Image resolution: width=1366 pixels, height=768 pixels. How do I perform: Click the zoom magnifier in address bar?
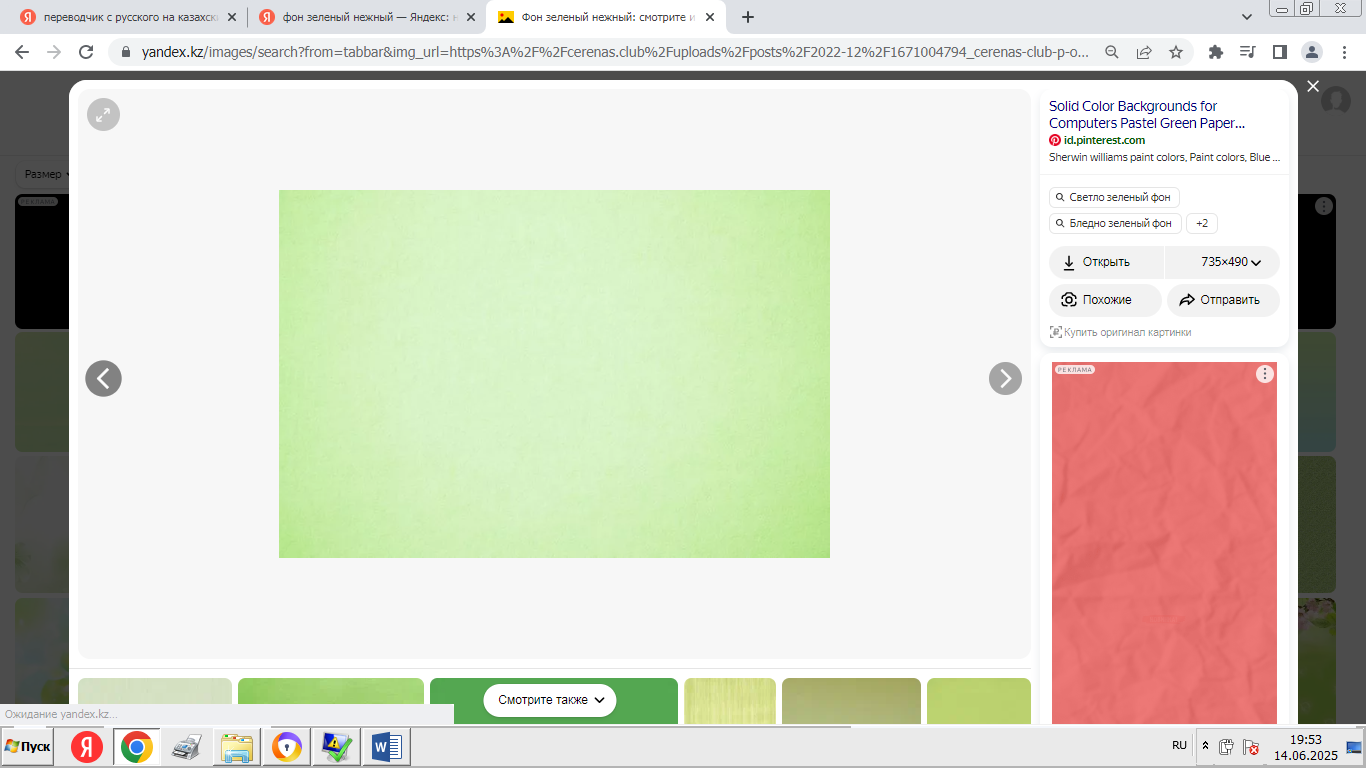pyautogui.click(x=1112, y=52)
